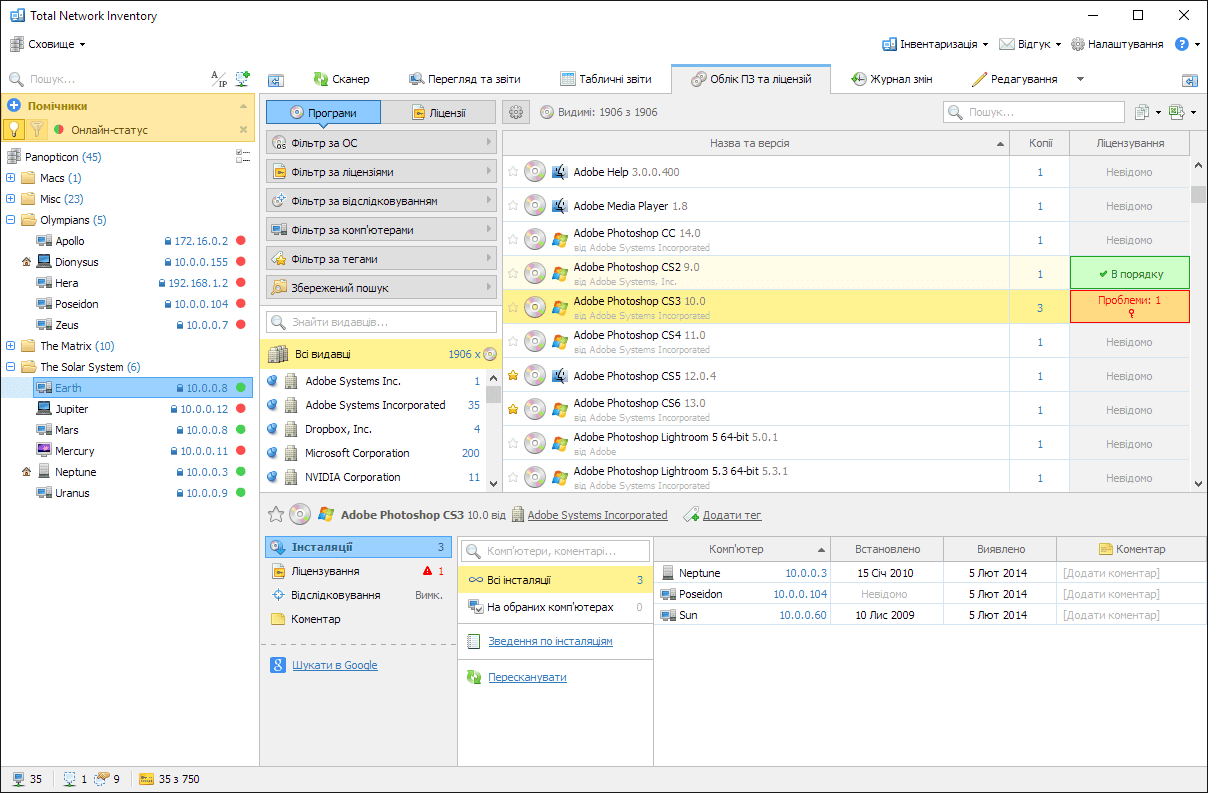Click the add-node plus icon above the network tree
1208x793 pixels.
pyautogui.click(x=242, y=79)
